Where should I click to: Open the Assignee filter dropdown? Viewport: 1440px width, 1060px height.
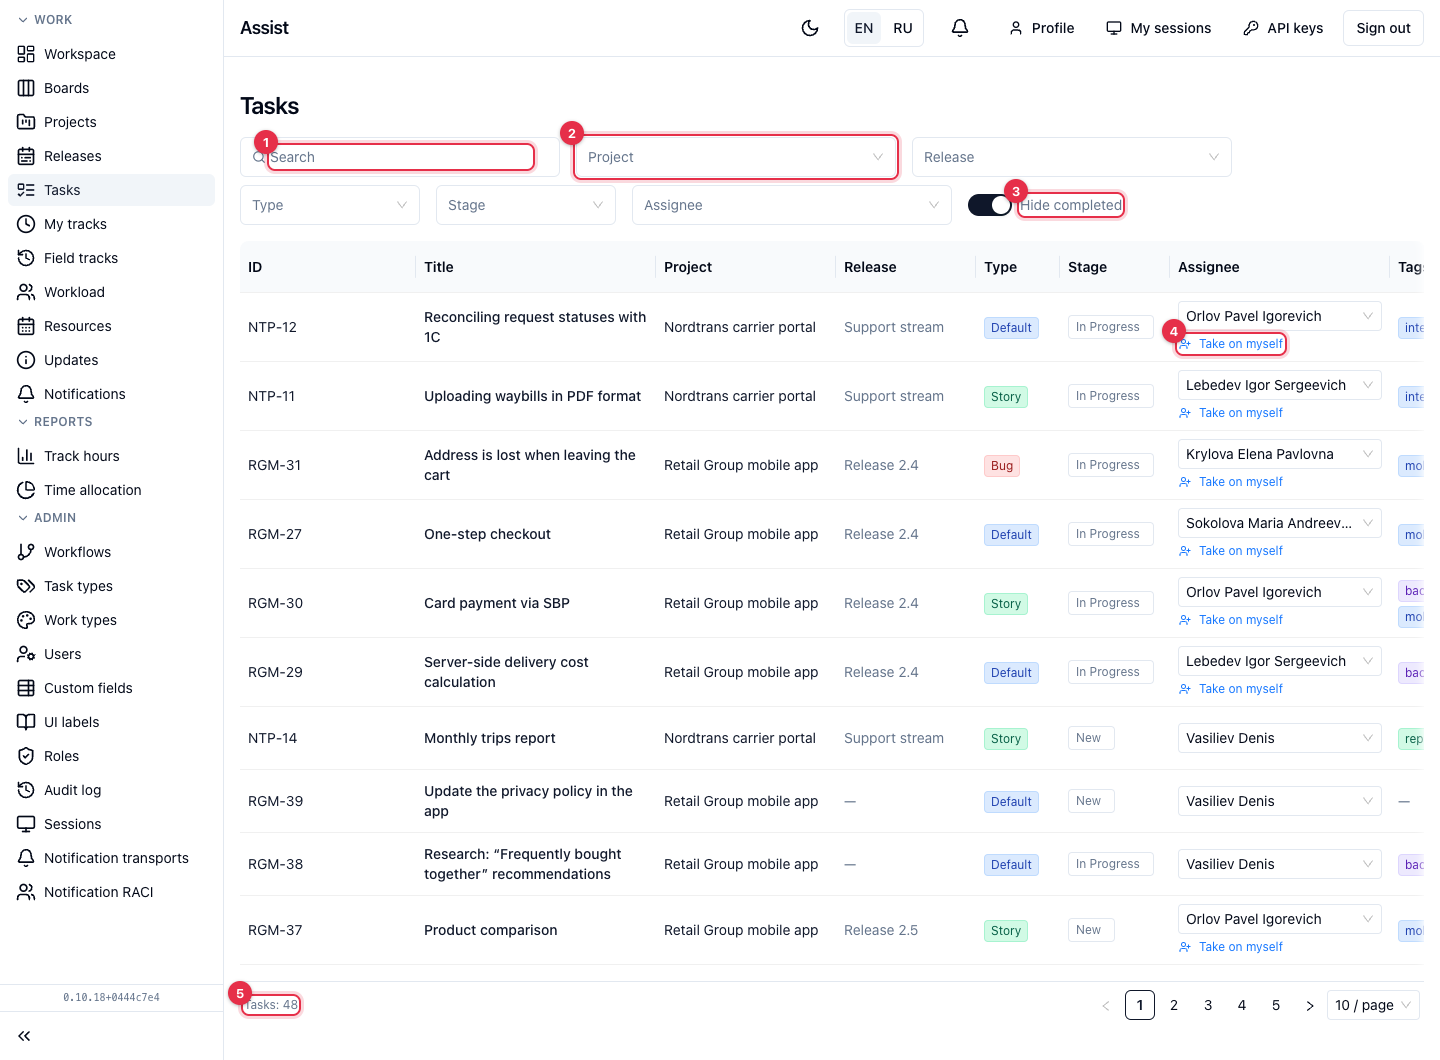pos(792,205)
